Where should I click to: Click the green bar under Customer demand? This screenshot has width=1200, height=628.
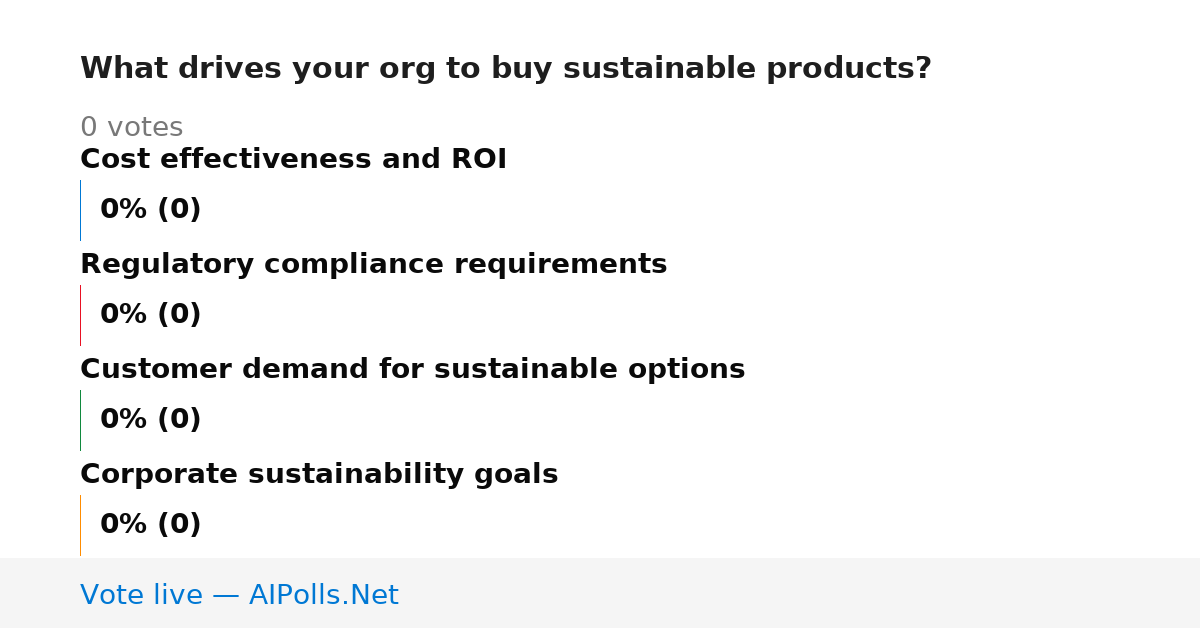pos(80,420)
